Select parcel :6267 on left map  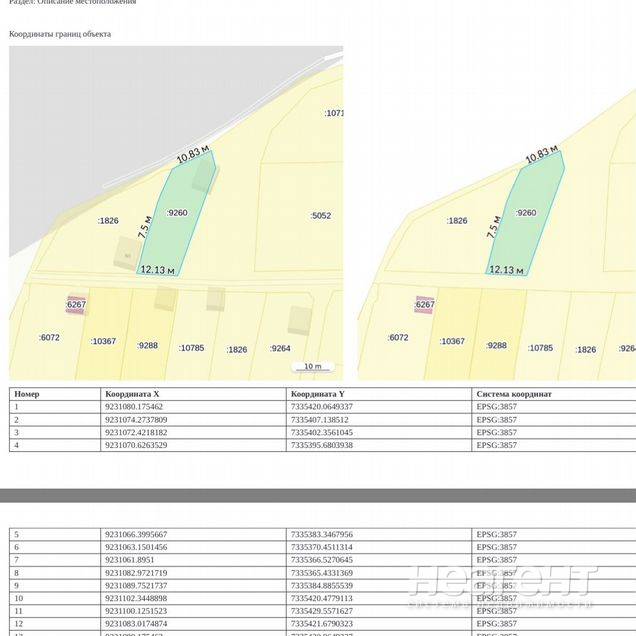tap(77, 304)
